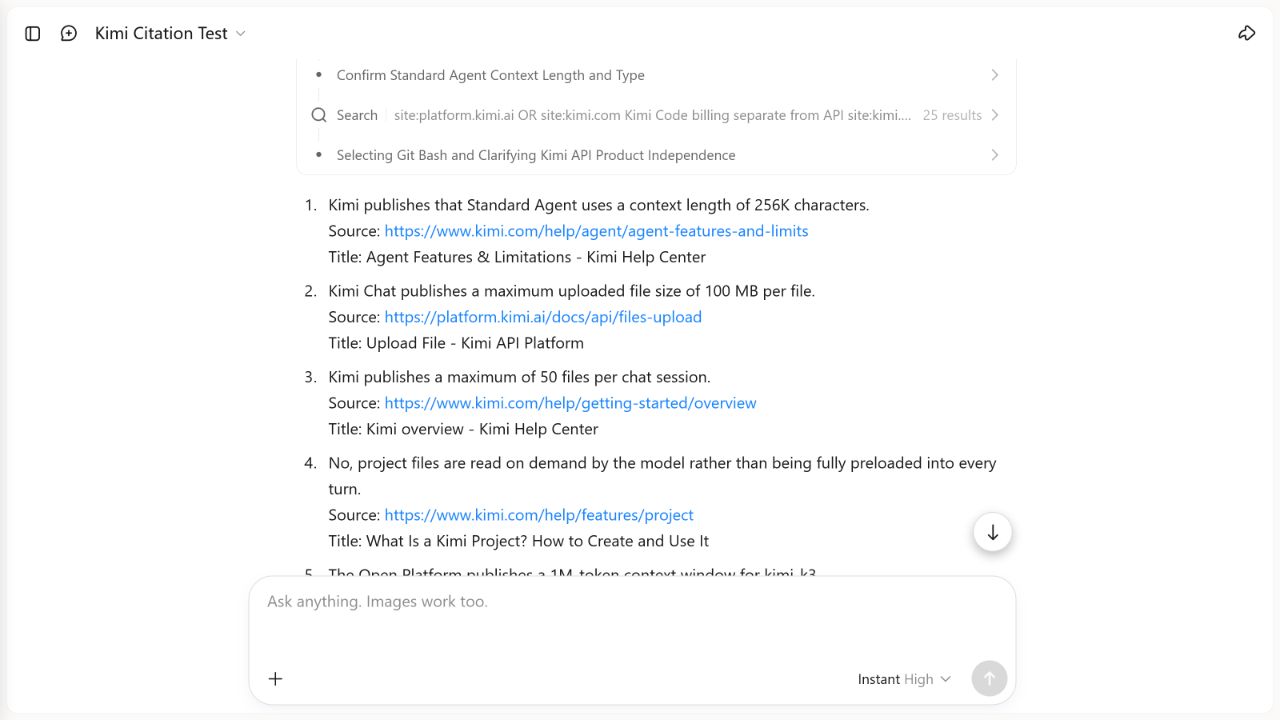Click sentence about 100 MB per file
The width and height of the screenshot is (1280, 720).
pyautogui.click(x=572, y=291)
